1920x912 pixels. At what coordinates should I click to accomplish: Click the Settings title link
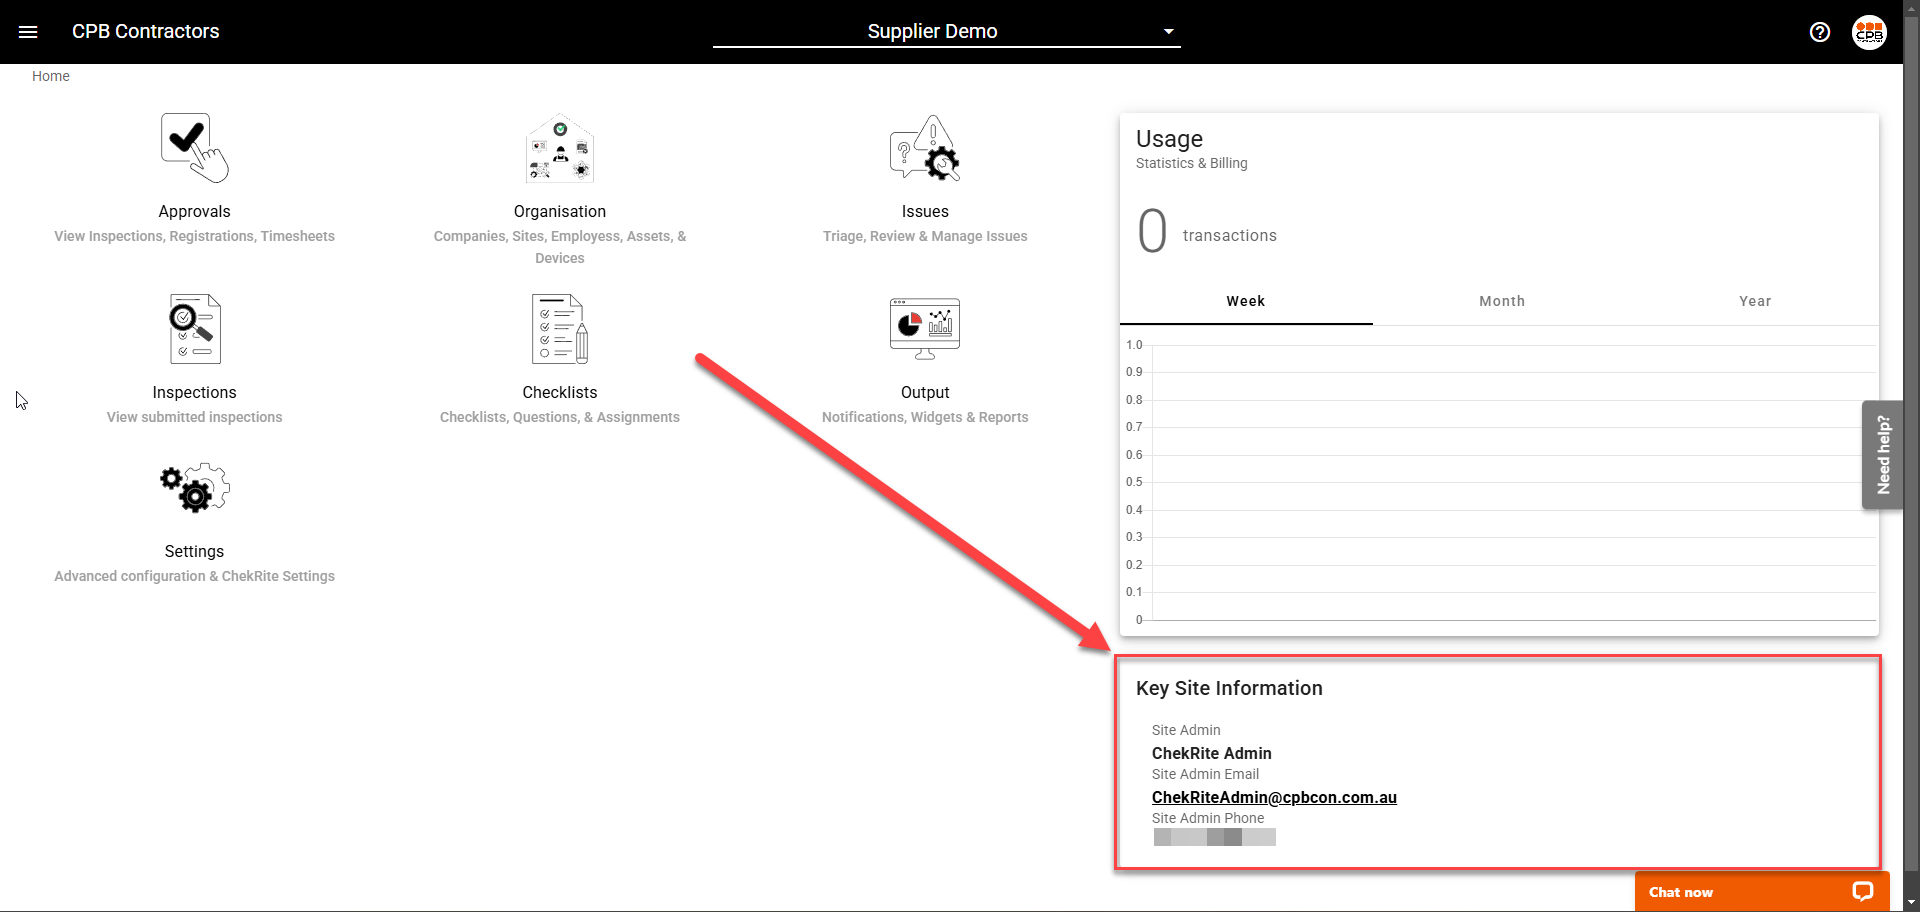195,551
